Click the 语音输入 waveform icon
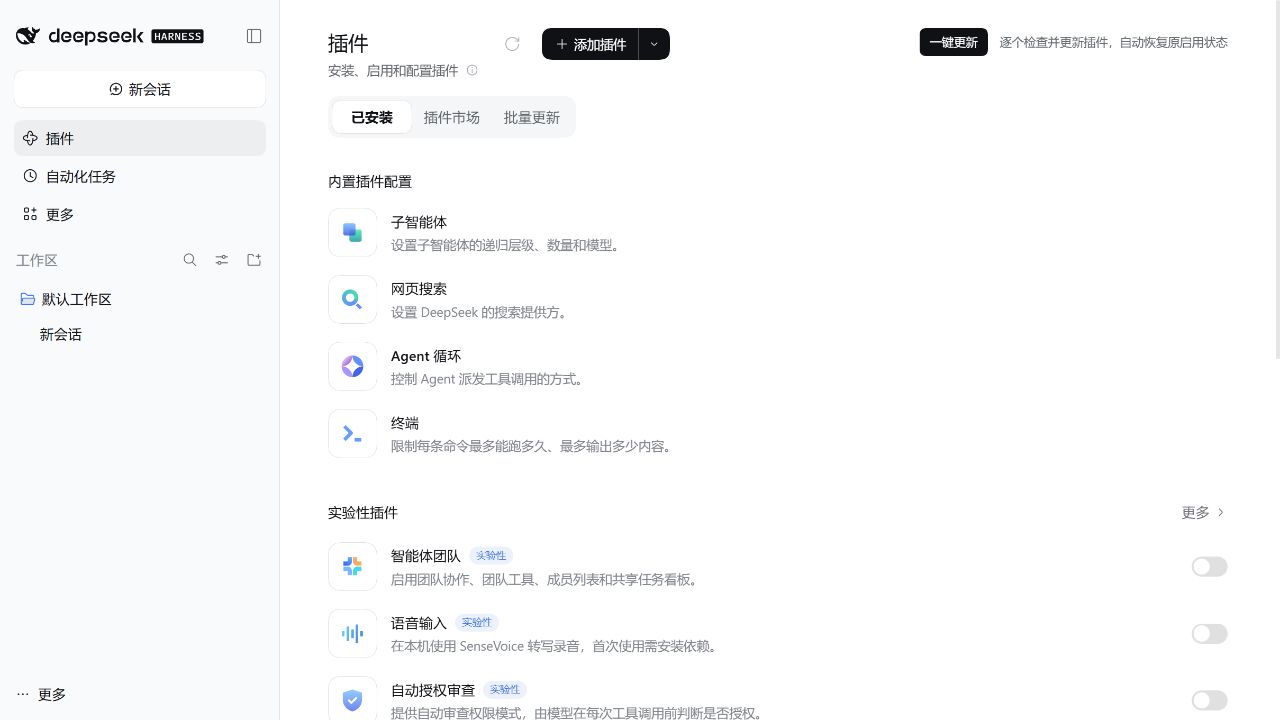Screen dimensions: 1280x720 (352, 634)
